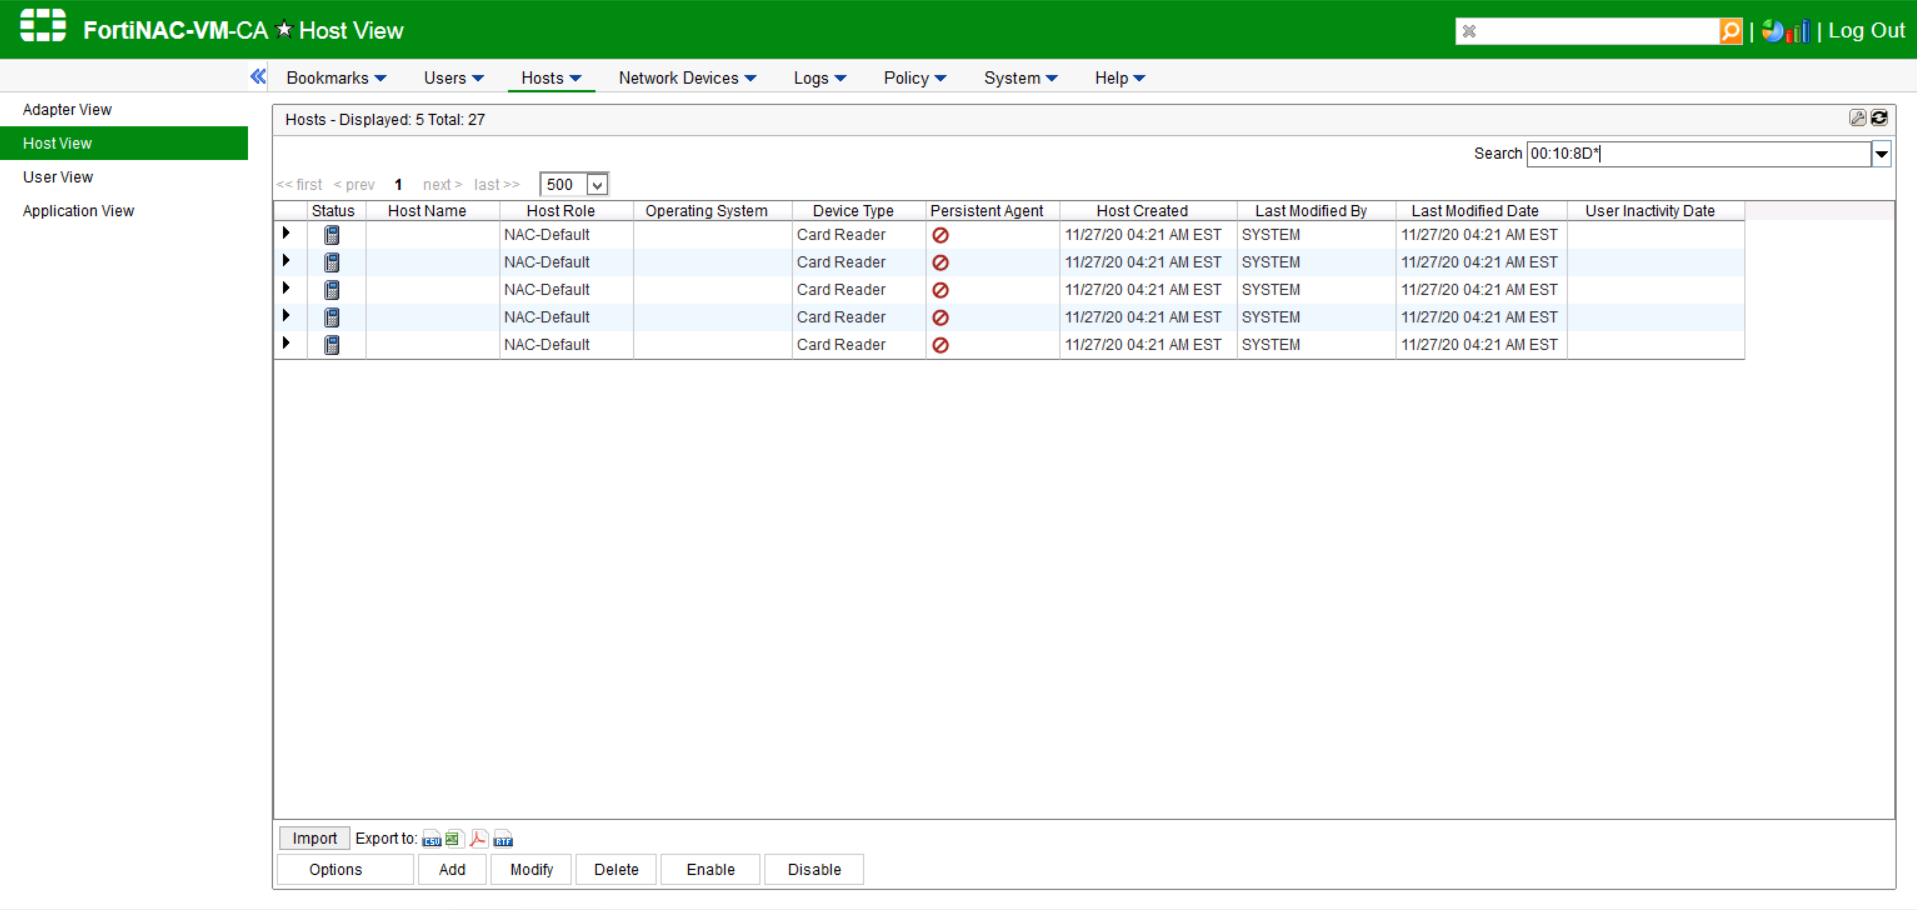Open the wrench configuration icon

[1857, 118]
